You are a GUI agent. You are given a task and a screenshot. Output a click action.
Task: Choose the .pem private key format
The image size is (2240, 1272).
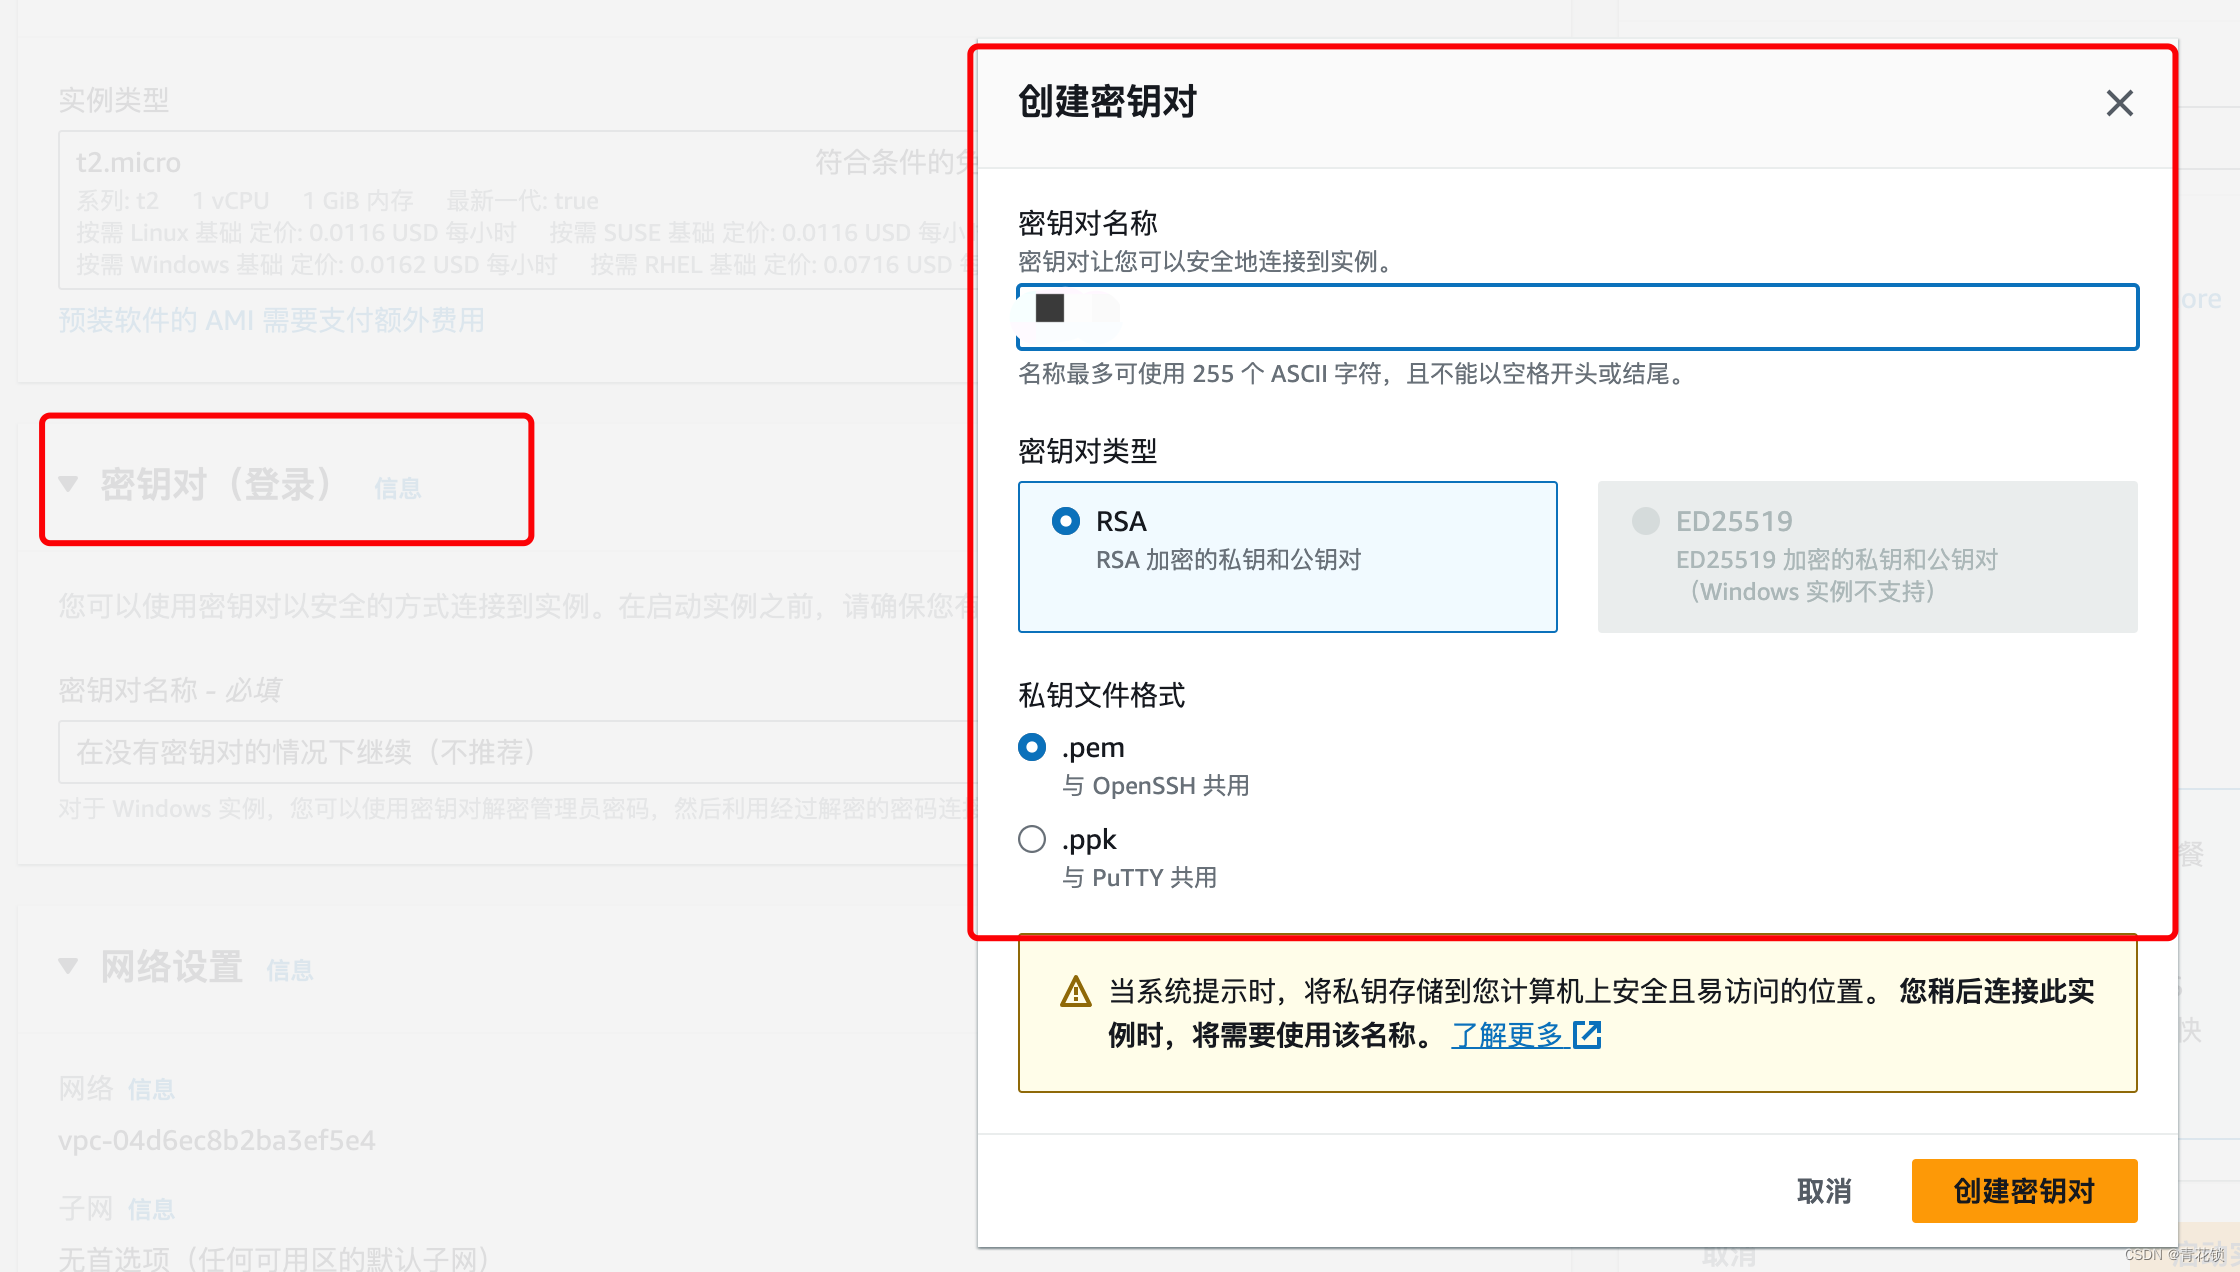[1032, 747]
